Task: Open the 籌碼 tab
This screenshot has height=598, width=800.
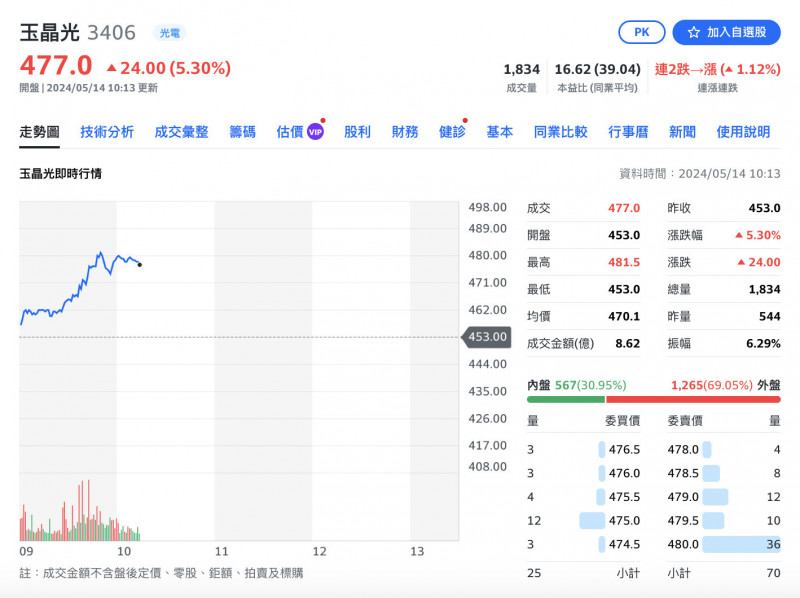Action: (242, 132)
